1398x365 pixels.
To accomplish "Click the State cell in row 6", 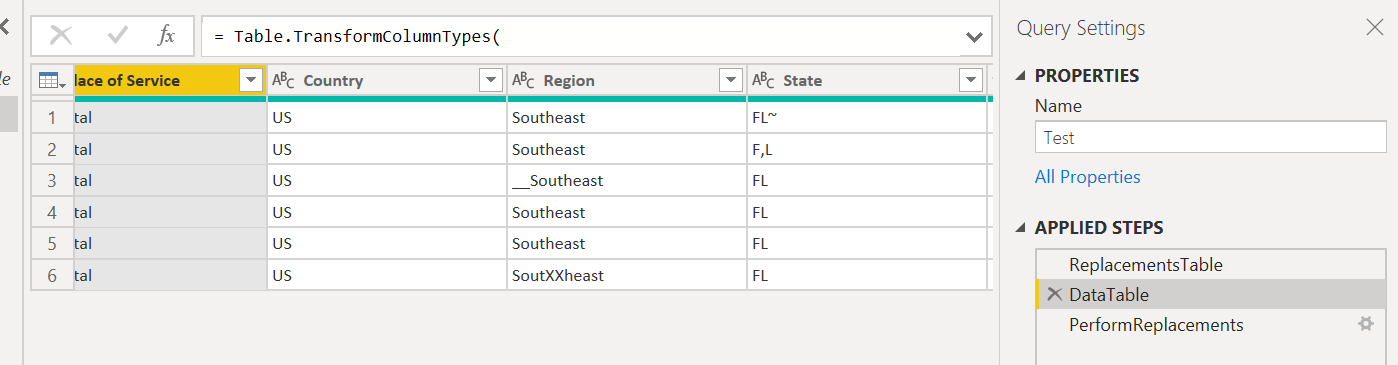I will pos(866,275).
